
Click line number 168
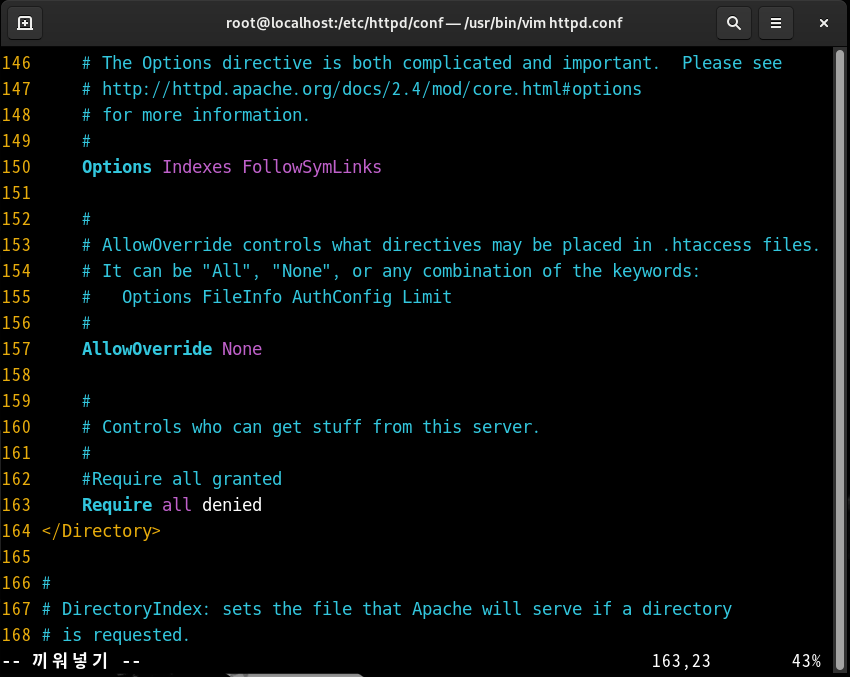click(16, 635)
